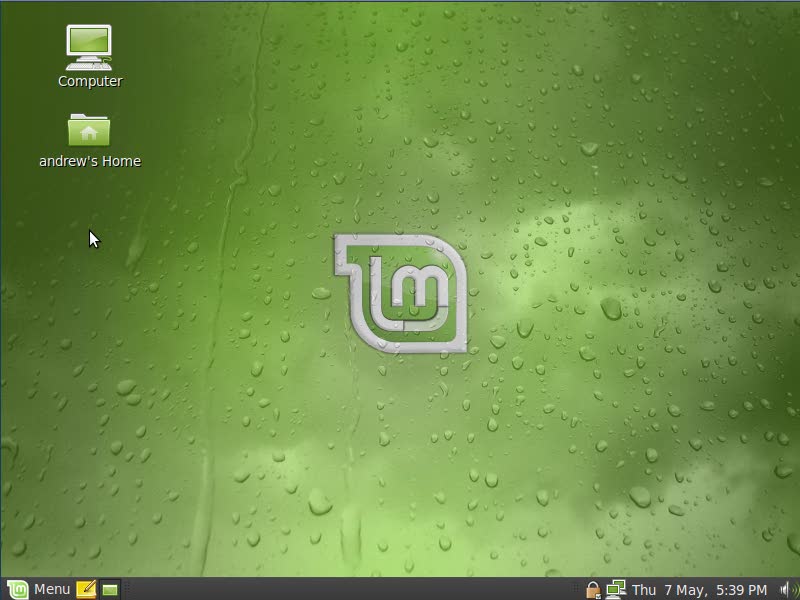The width and height of the screenshot is (800, 600).
Task: Expand the calendar from the panel clock
Action: coord(699,589)
